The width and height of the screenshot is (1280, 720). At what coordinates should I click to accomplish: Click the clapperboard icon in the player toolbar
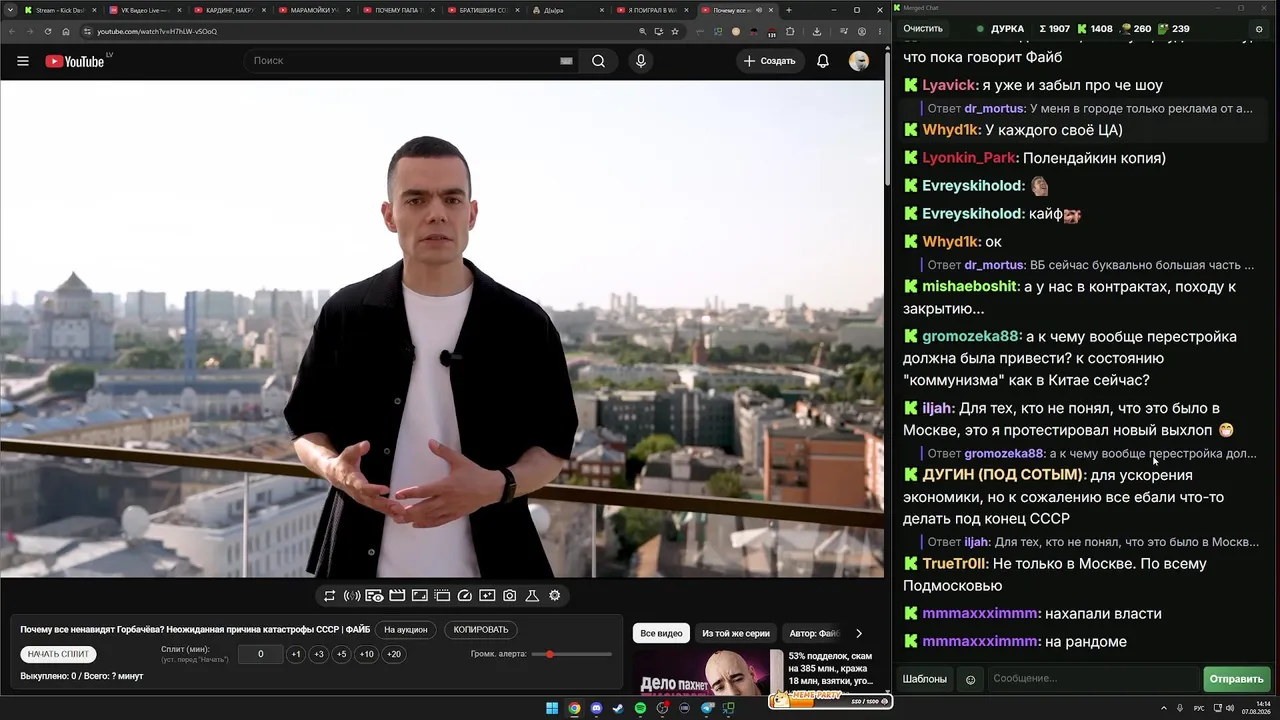click(x=397, y=596)
